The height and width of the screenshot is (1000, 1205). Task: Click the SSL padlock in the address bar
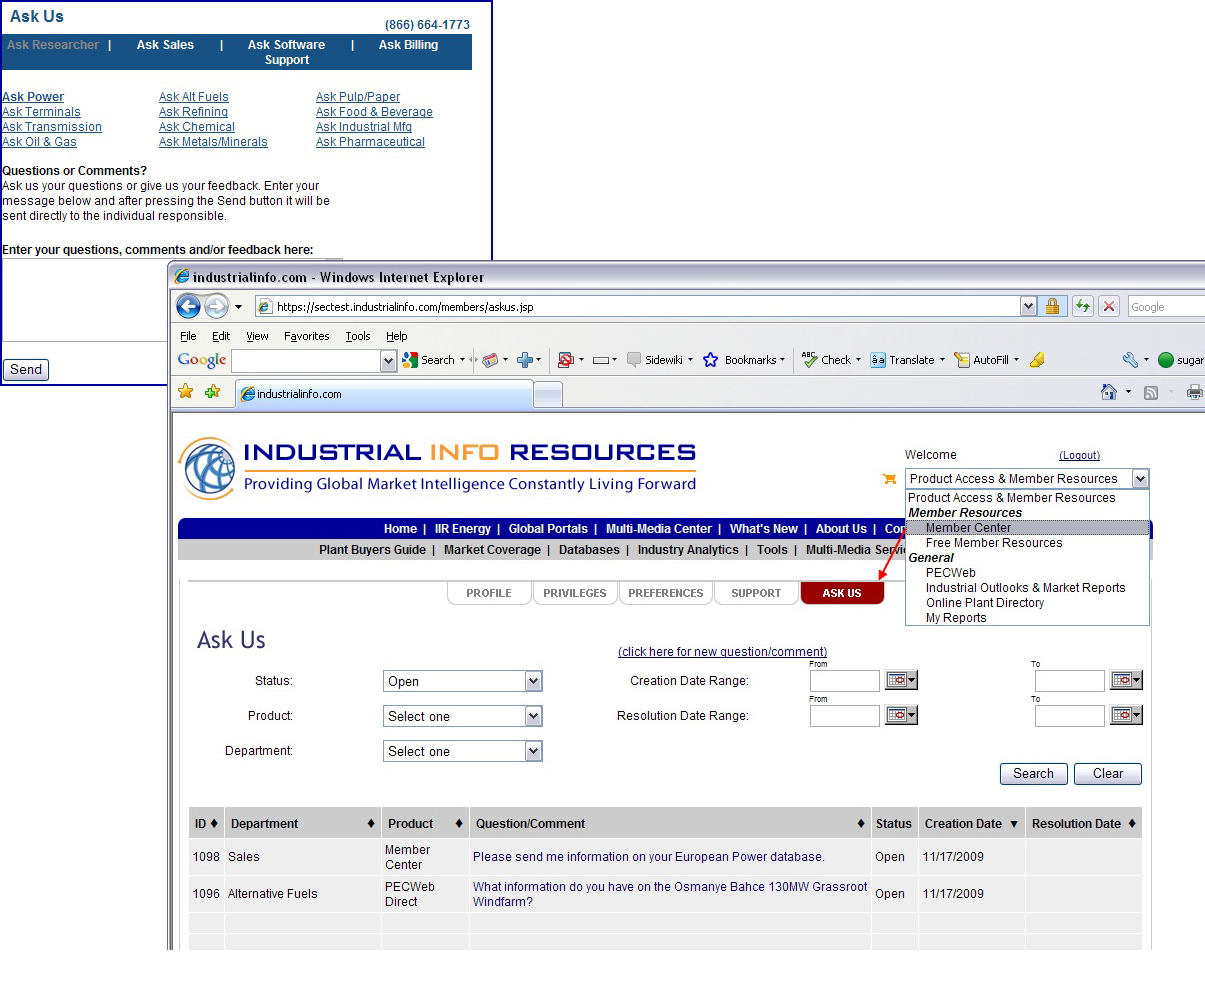[1054, 306]
